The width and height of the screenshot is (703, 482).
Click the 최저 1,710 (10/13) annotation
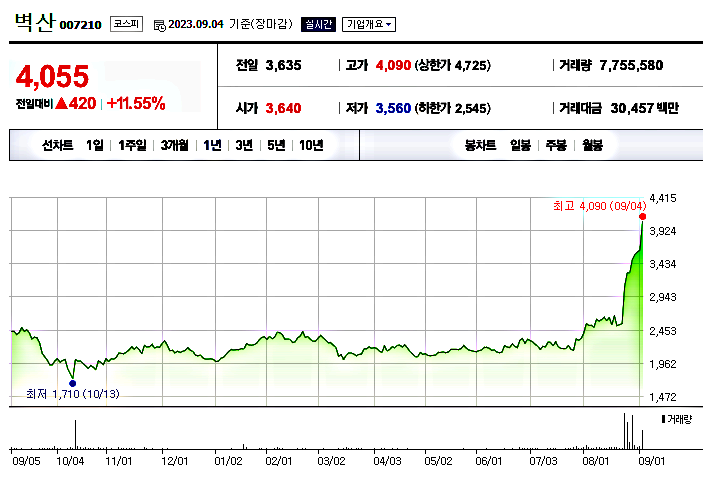click(x=73, y=394)
